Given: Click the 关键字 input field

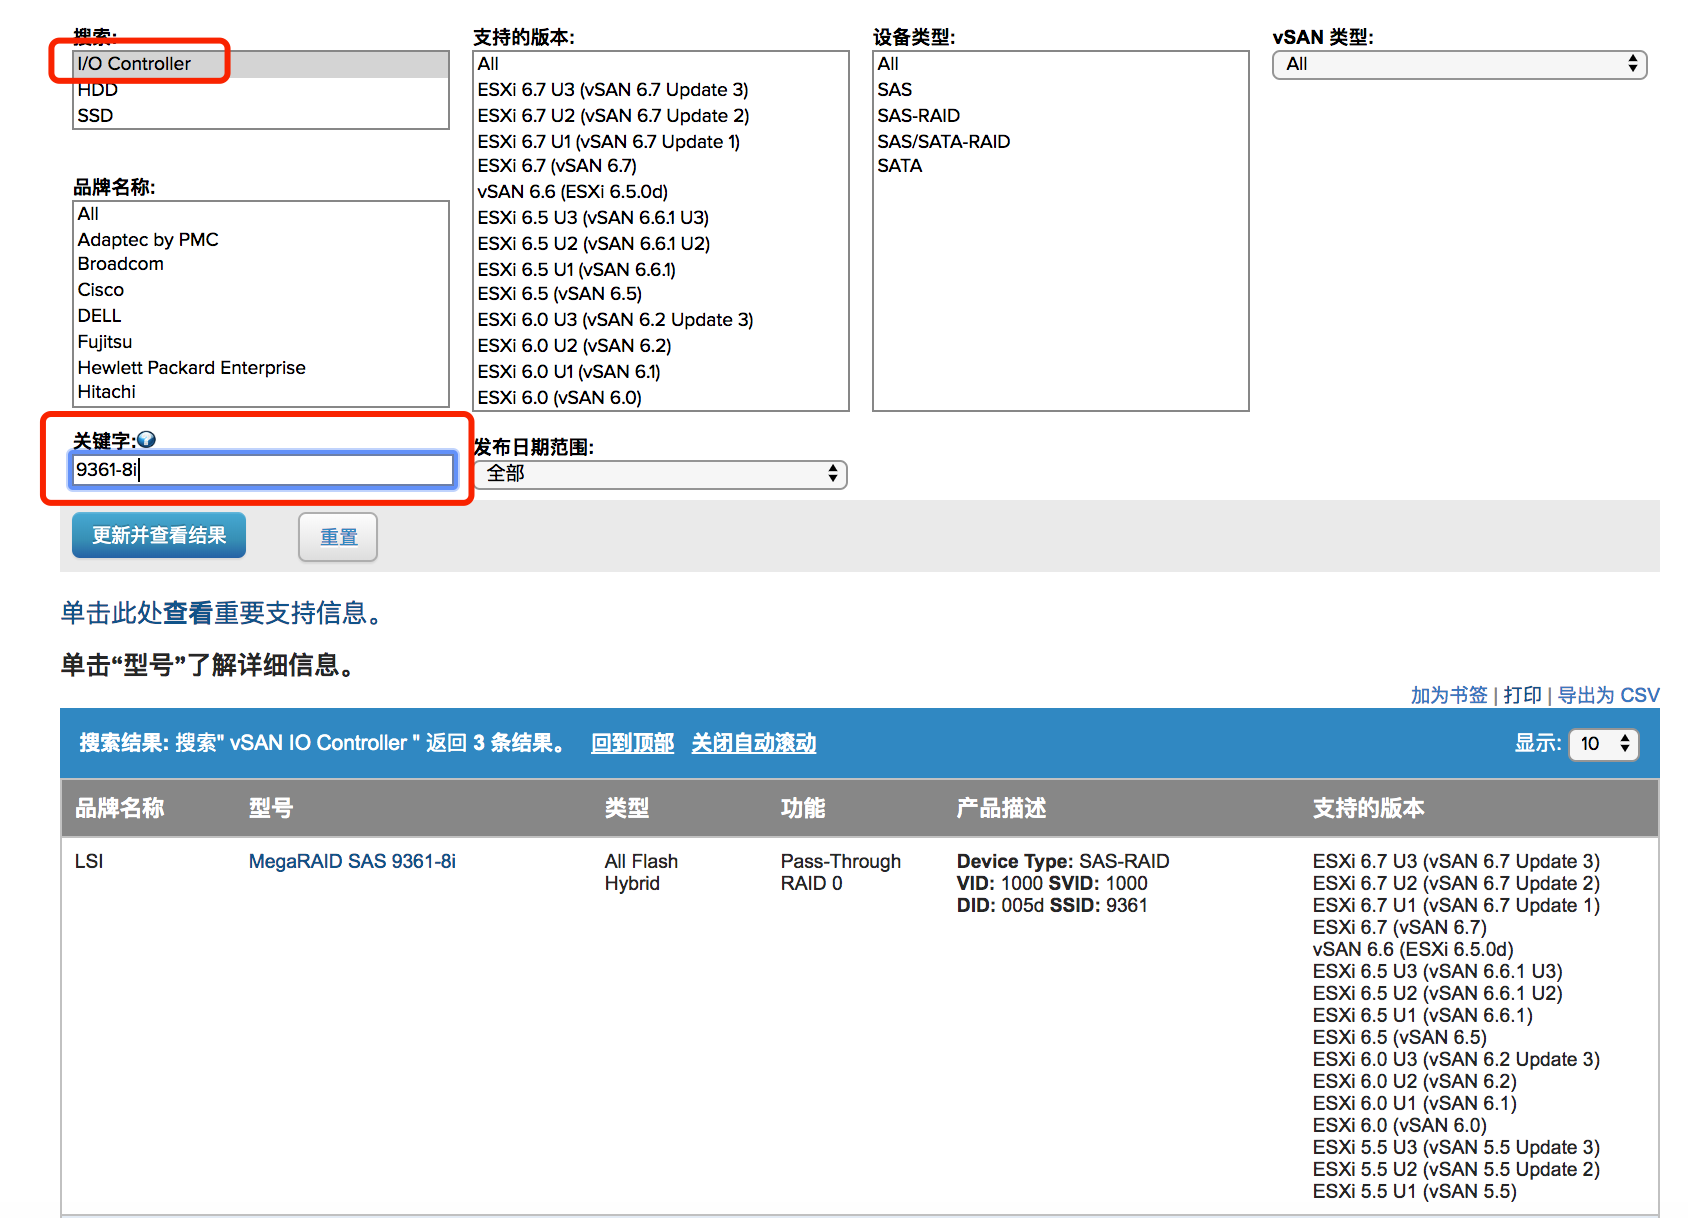Looking at the screenshot, I should point(262,470).
